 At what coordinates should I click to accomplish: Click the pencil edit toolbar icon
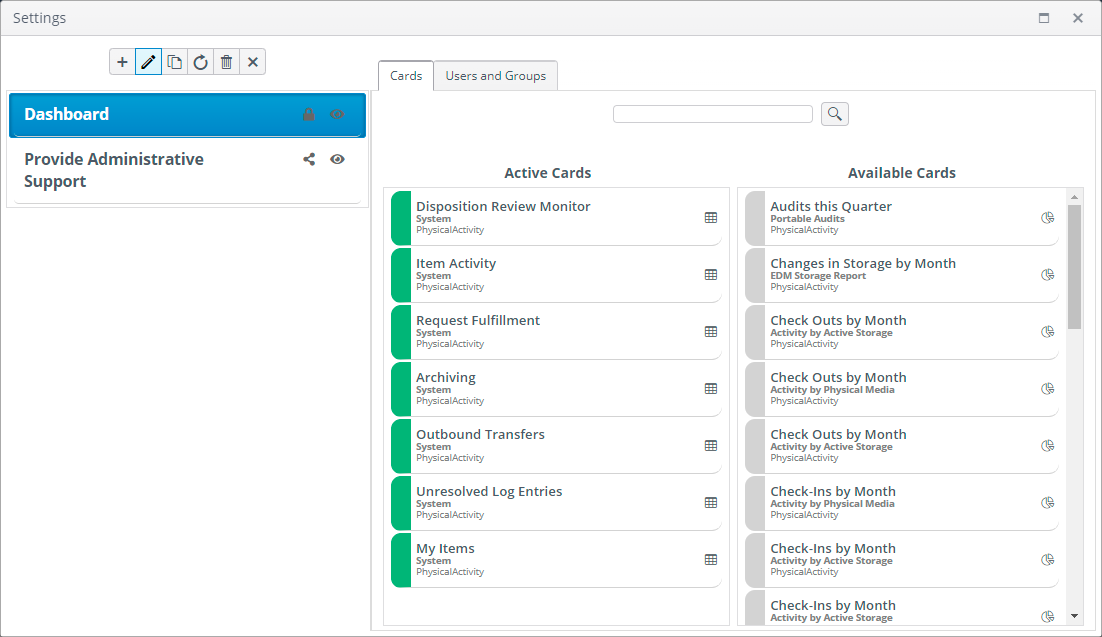click(148, 62)
